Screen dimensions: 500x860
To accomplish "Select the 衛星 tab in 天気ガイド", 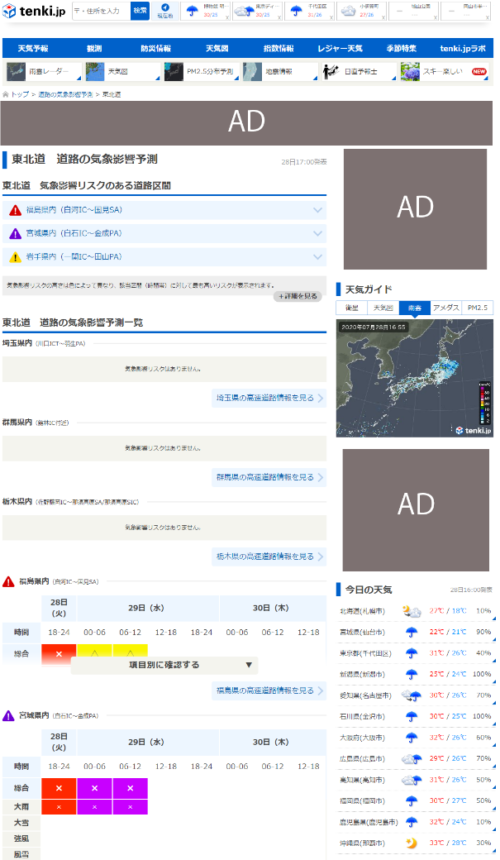I will click(x=351, y=308).
